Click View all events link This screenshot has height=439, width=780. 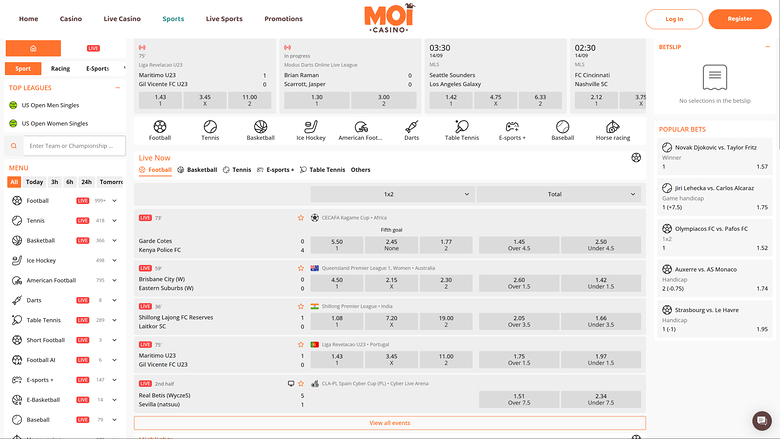[x=389, y=423]
